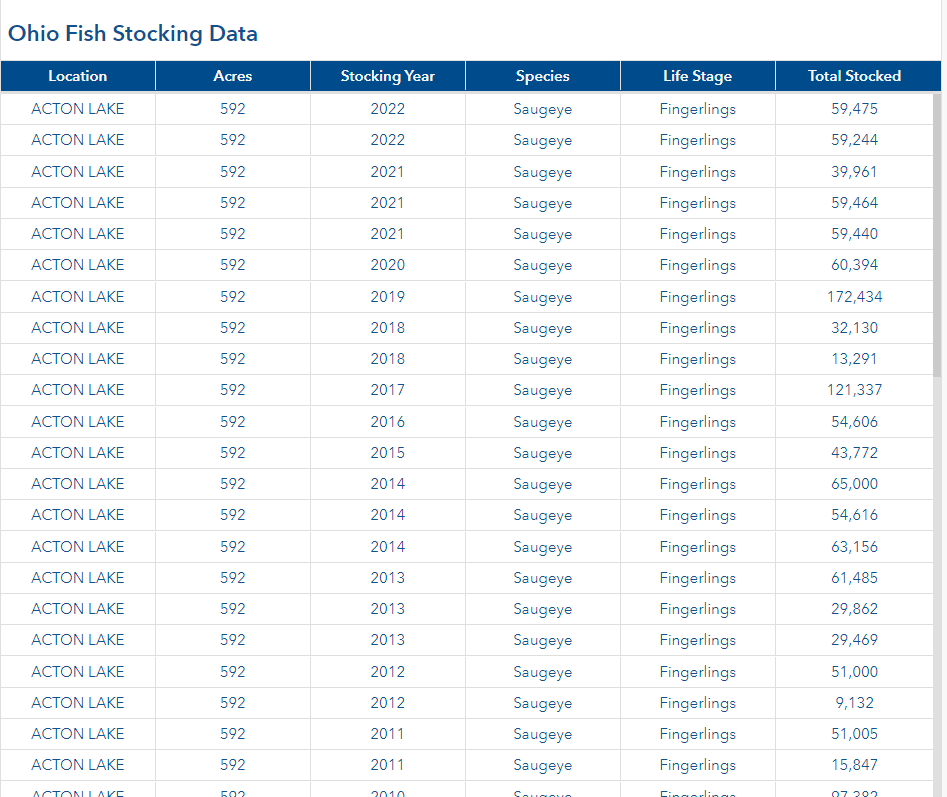Select the total stocked value 13,291
947x797 pixels.
[854, 359]
